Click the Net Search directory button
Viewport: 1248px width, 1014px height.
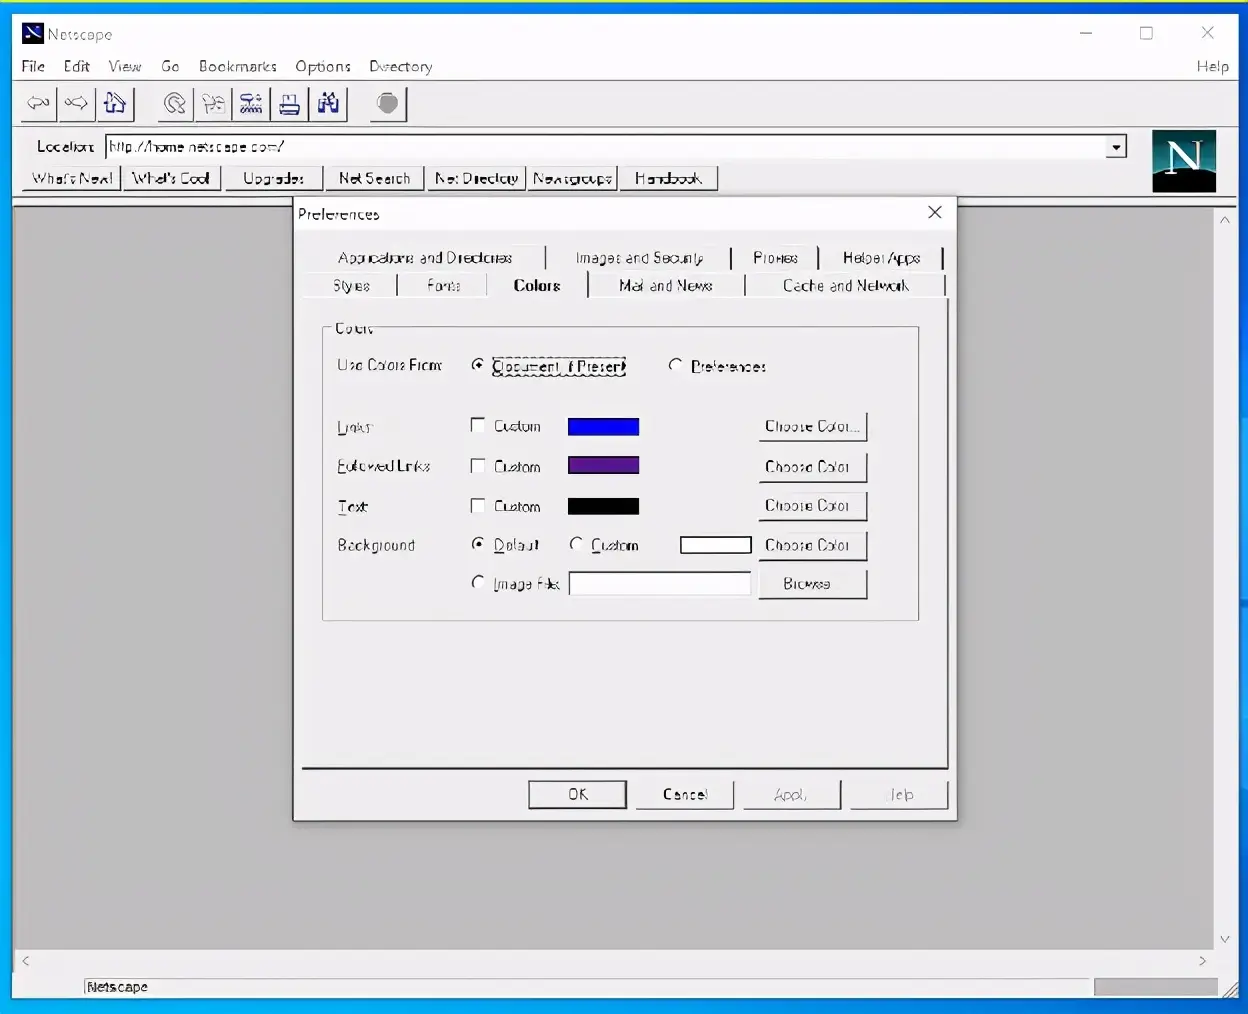[374, 178]
